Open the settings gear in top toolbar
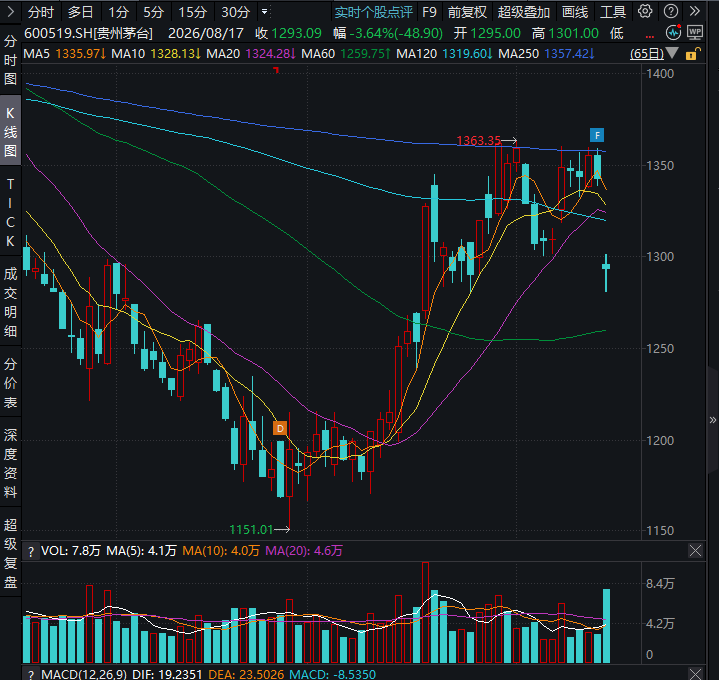 645,11
